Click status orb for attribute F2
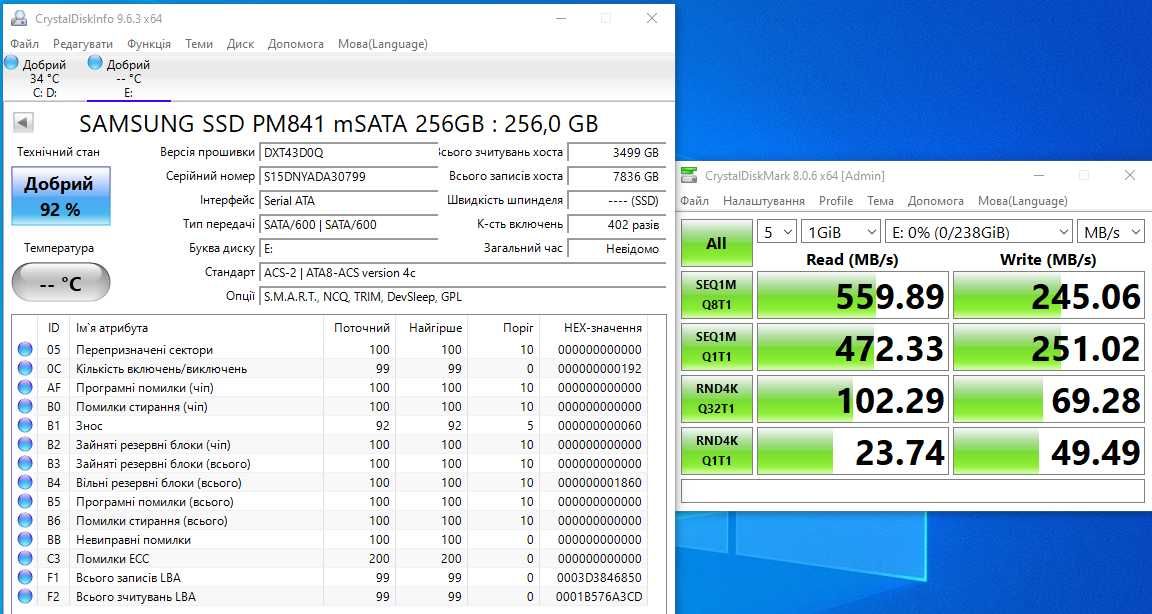 (x=25, y=596)
